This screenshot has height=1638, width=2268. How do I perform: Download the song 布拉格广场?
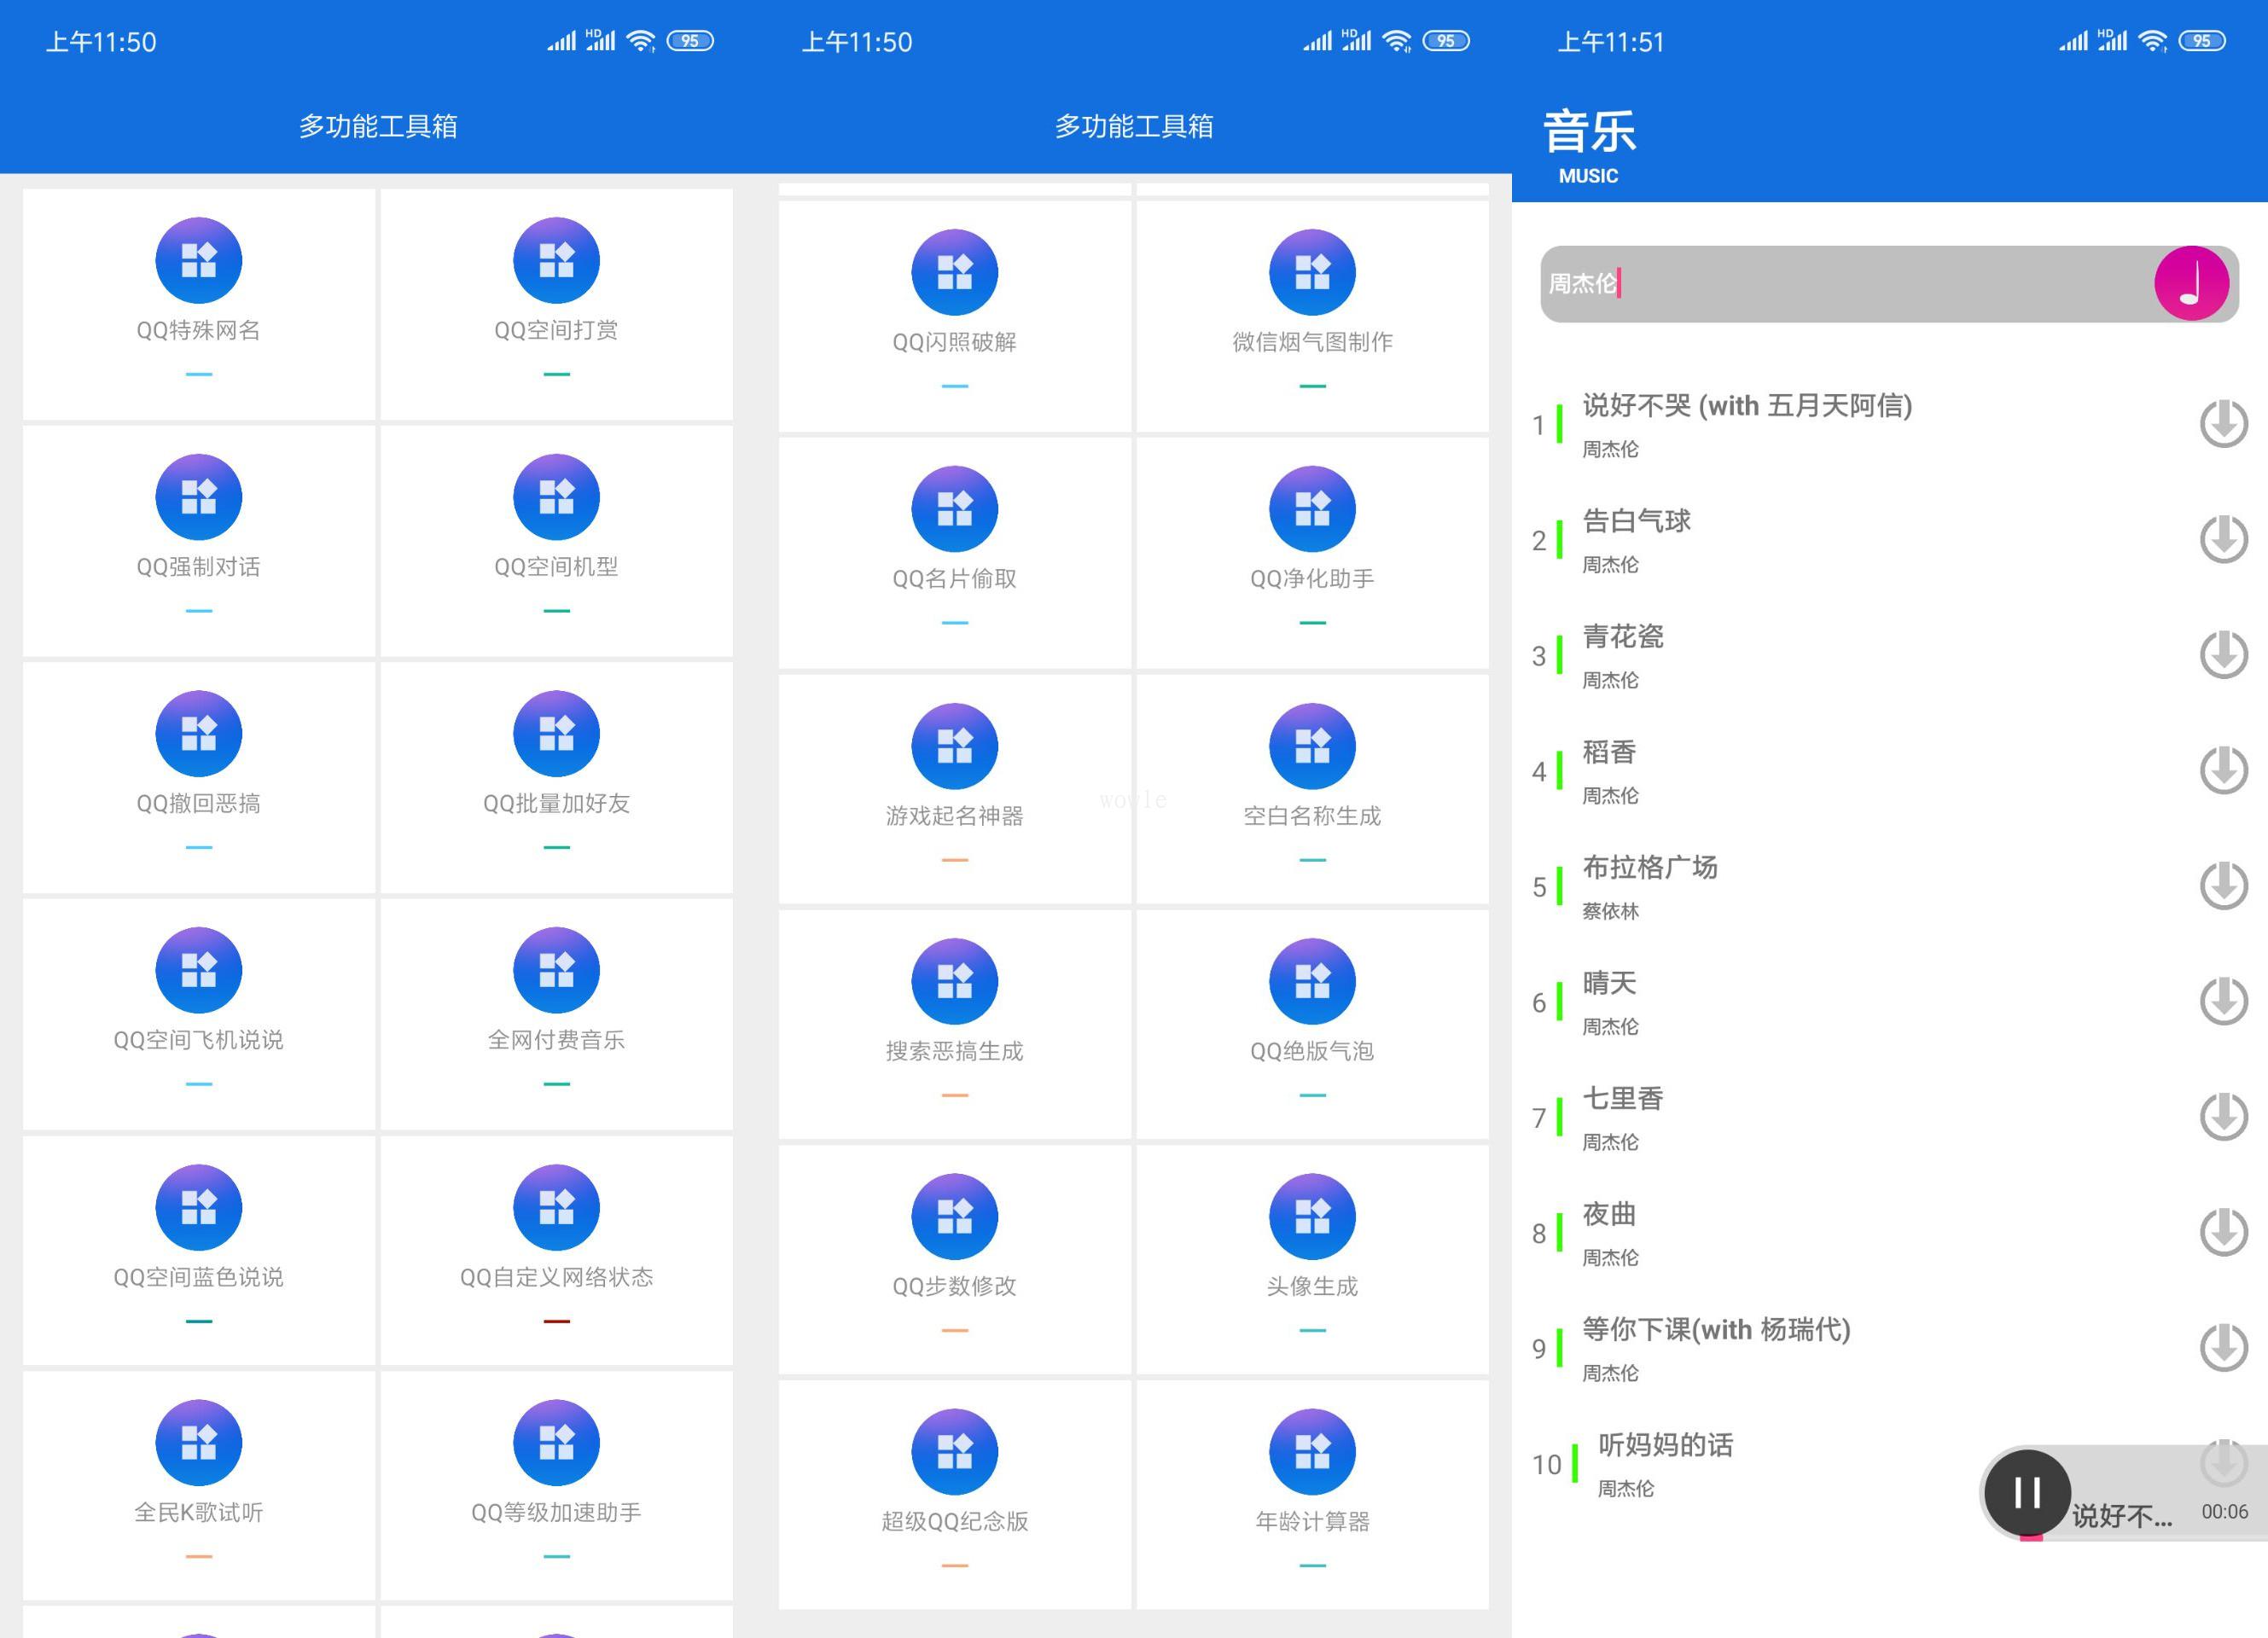(2223, 886)
